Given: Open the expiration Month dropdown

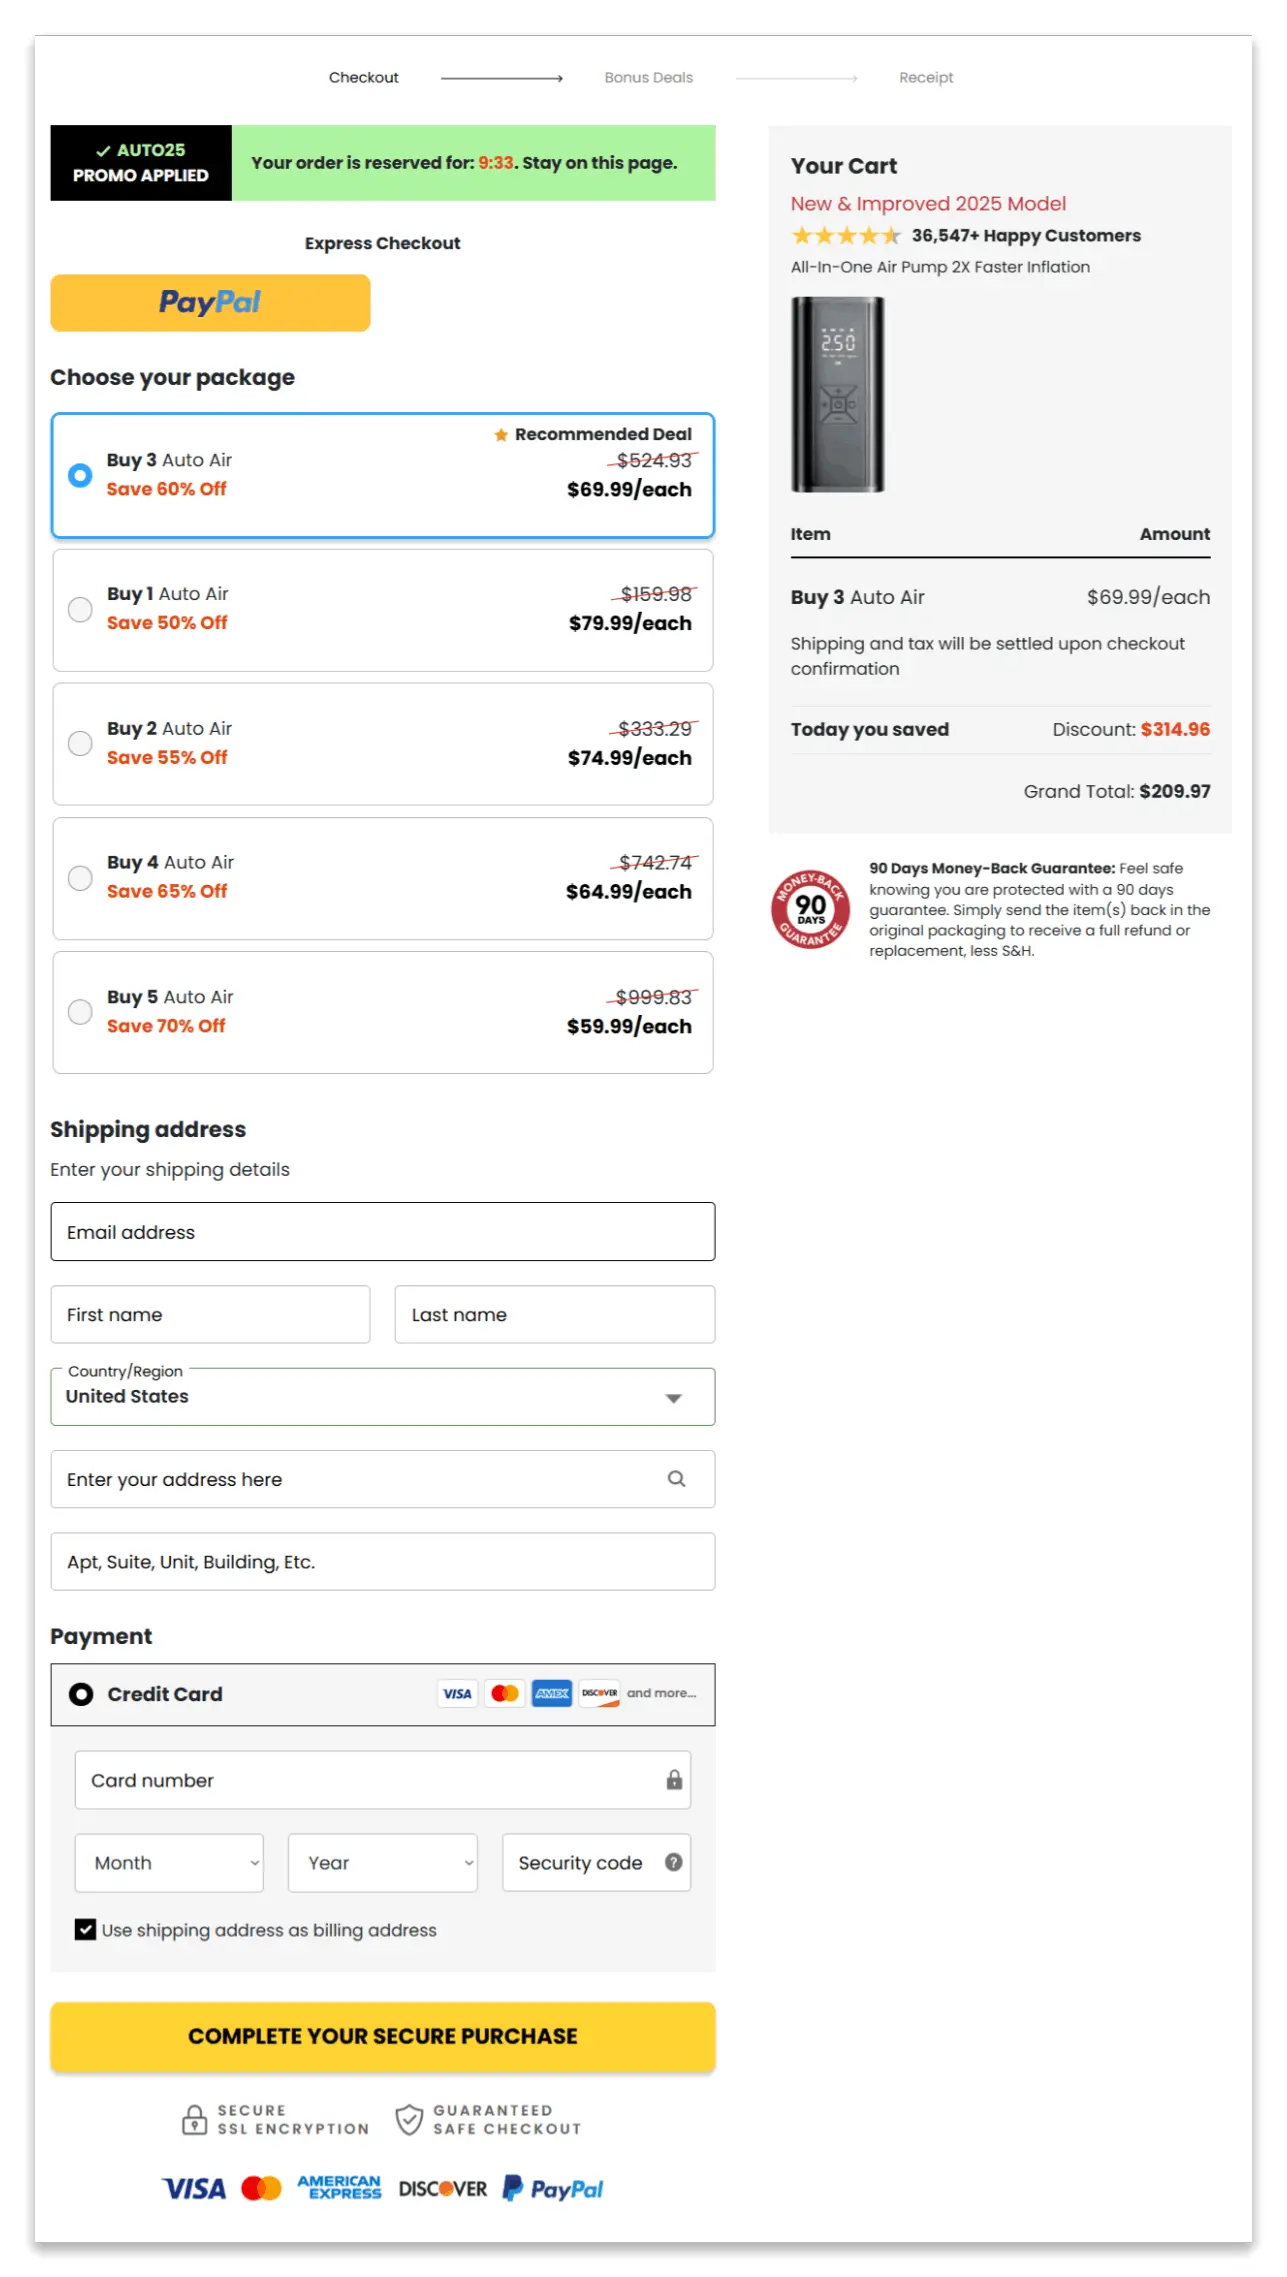Looking at the screenshot, I should click(x=169, y=1862).
